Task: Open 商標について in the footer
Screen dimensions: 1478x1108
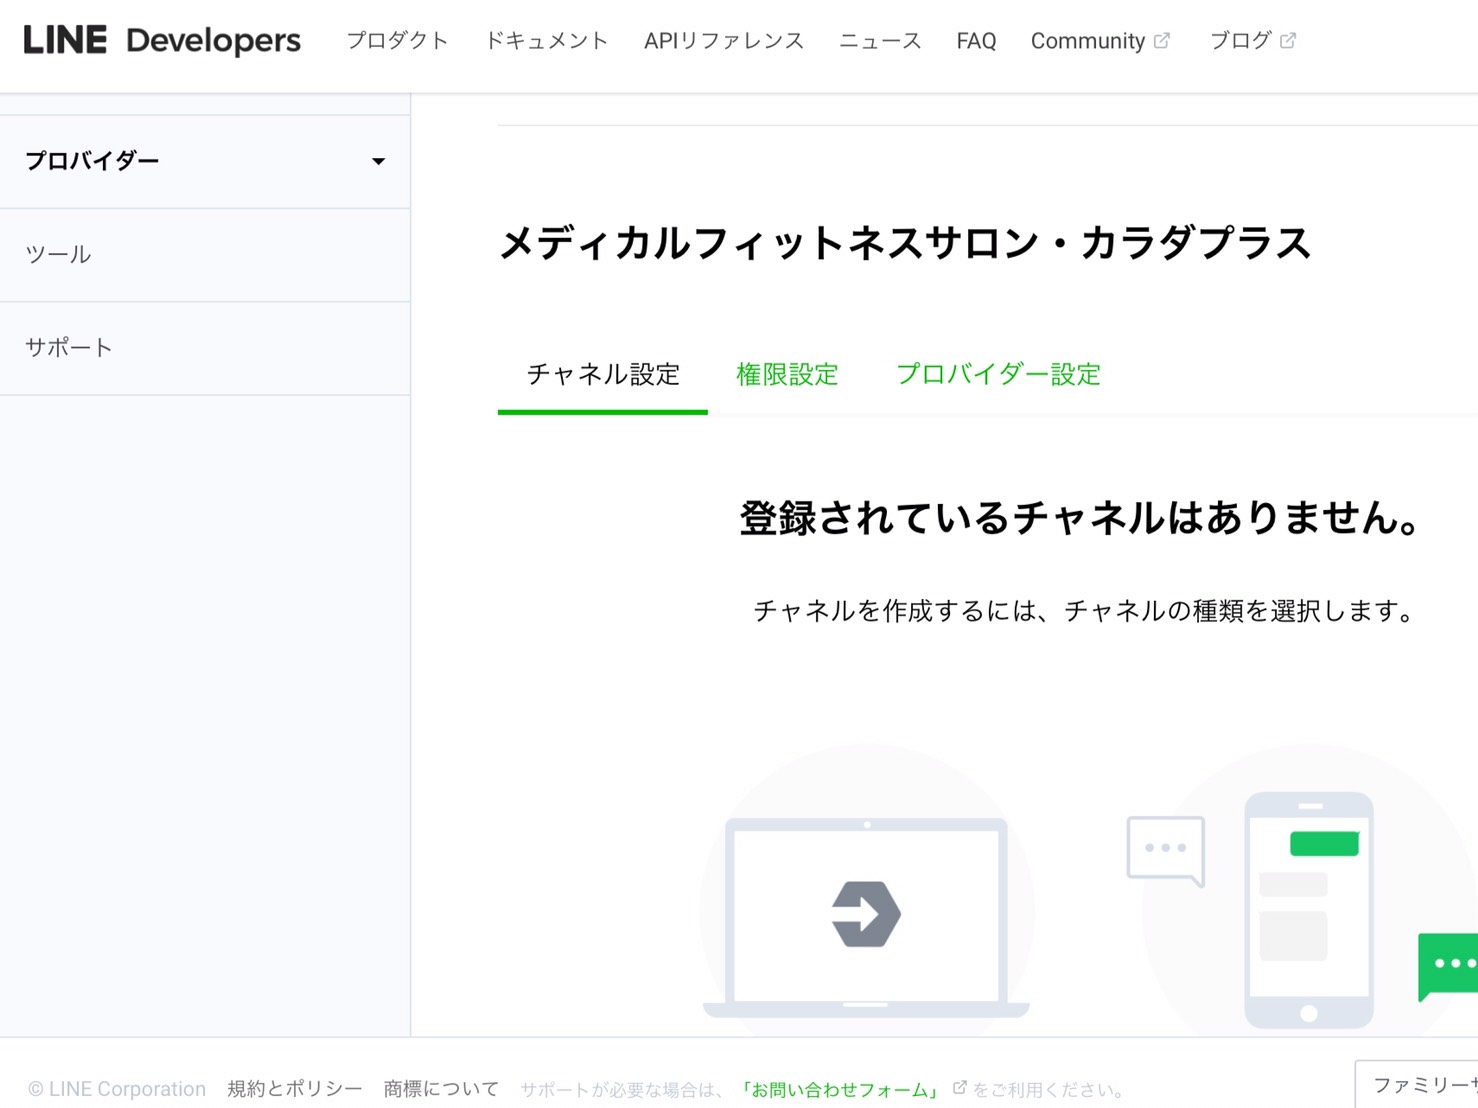Action: coord(441,1089)
